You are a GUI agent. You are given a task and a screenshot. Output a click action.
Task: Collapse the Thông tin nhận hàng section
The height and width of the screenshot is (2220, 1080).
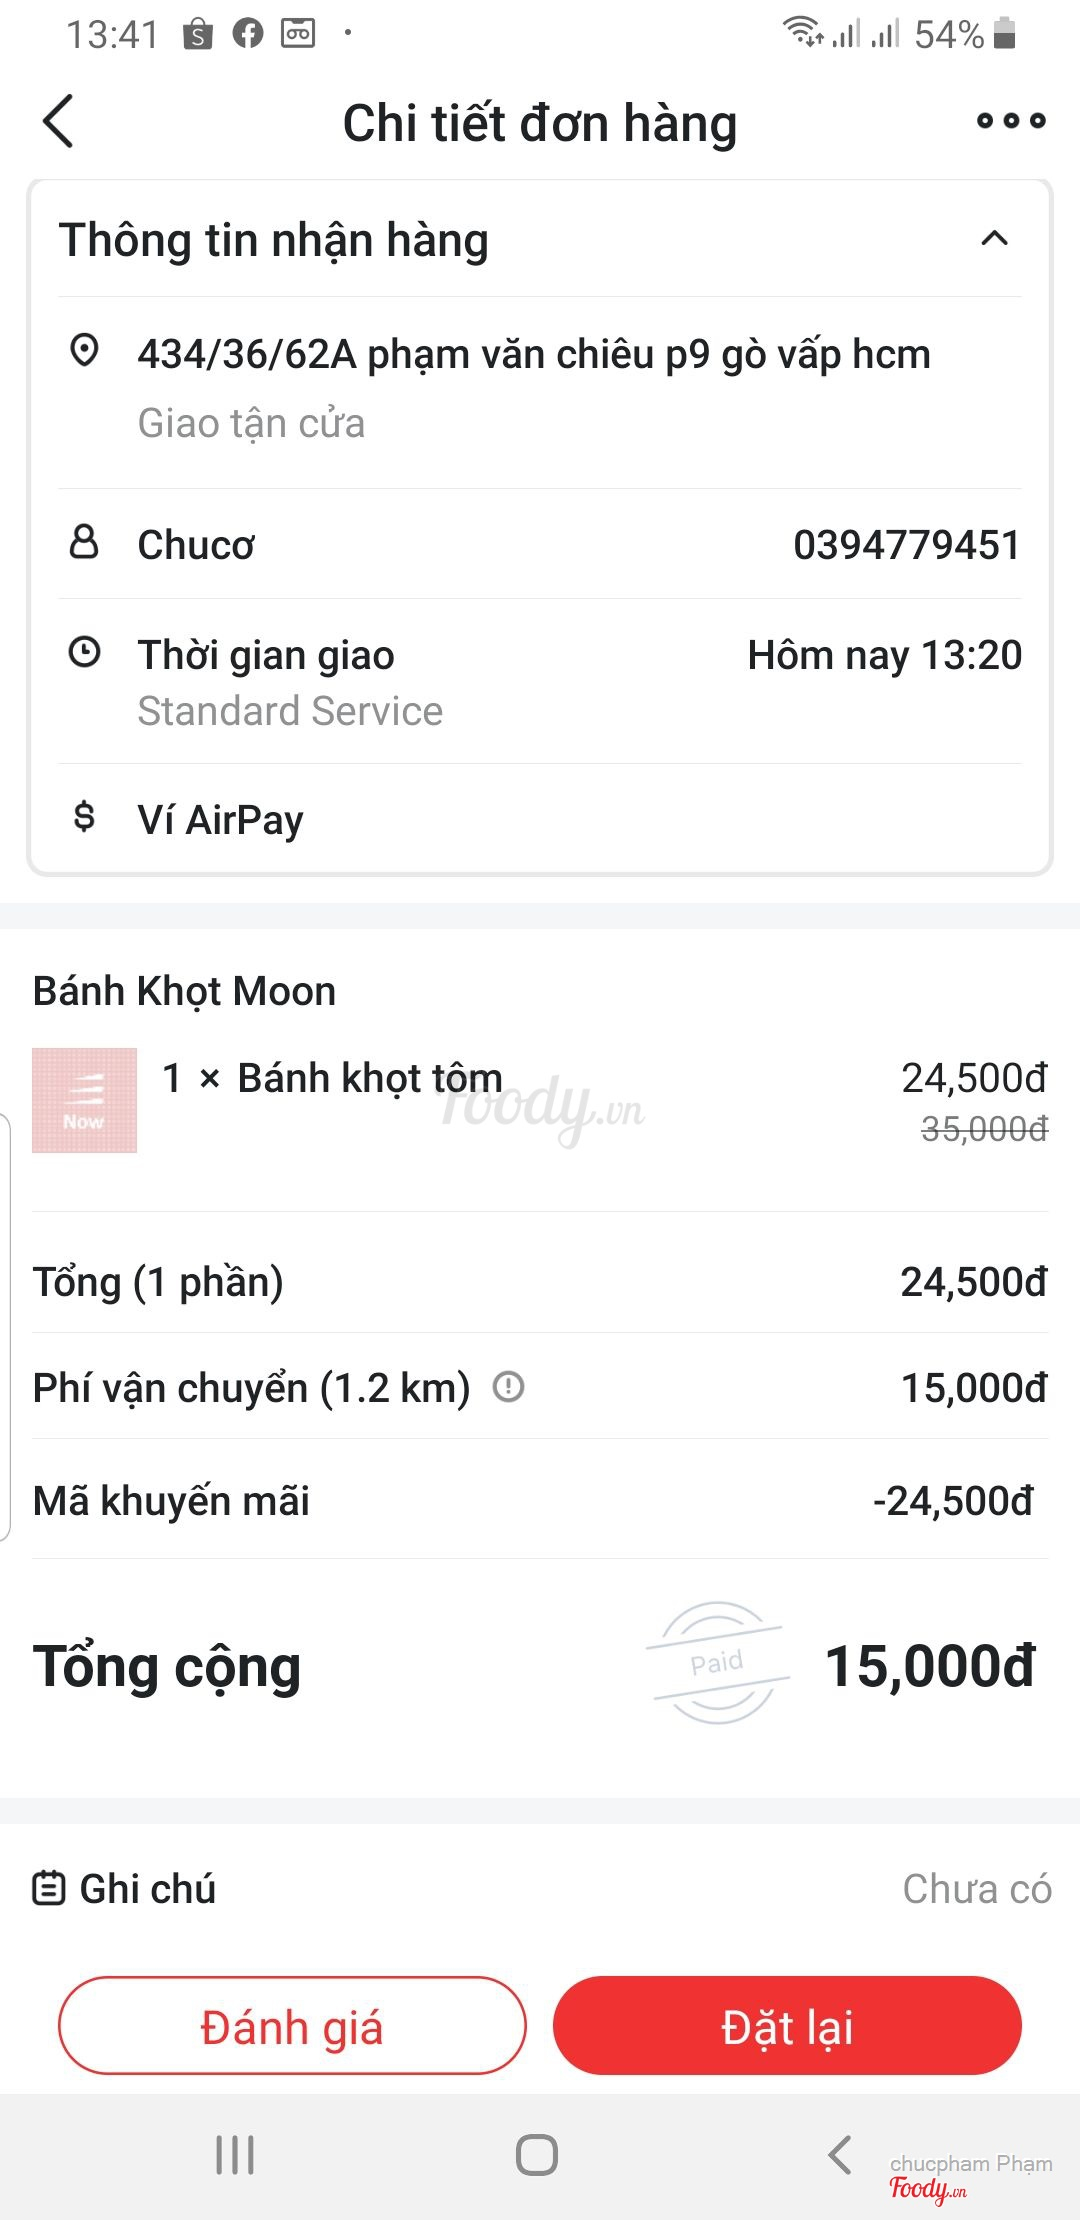pos(994,239)
